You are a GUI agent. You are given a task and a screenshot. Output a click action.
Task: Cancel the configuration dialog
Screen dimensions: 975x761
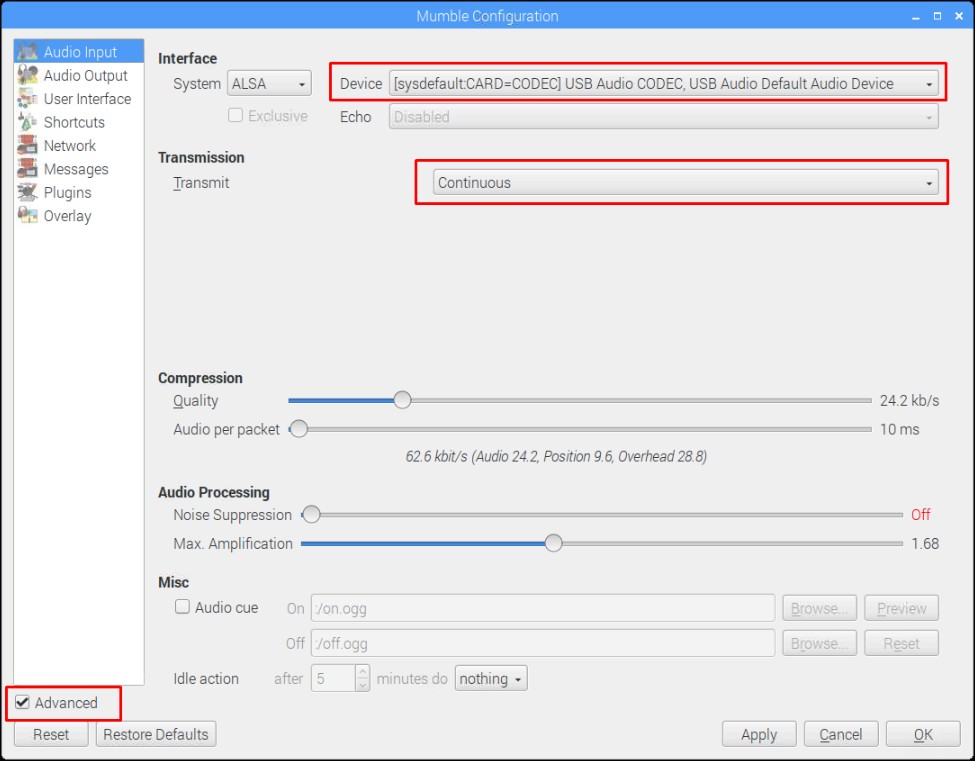coord(841,734)
